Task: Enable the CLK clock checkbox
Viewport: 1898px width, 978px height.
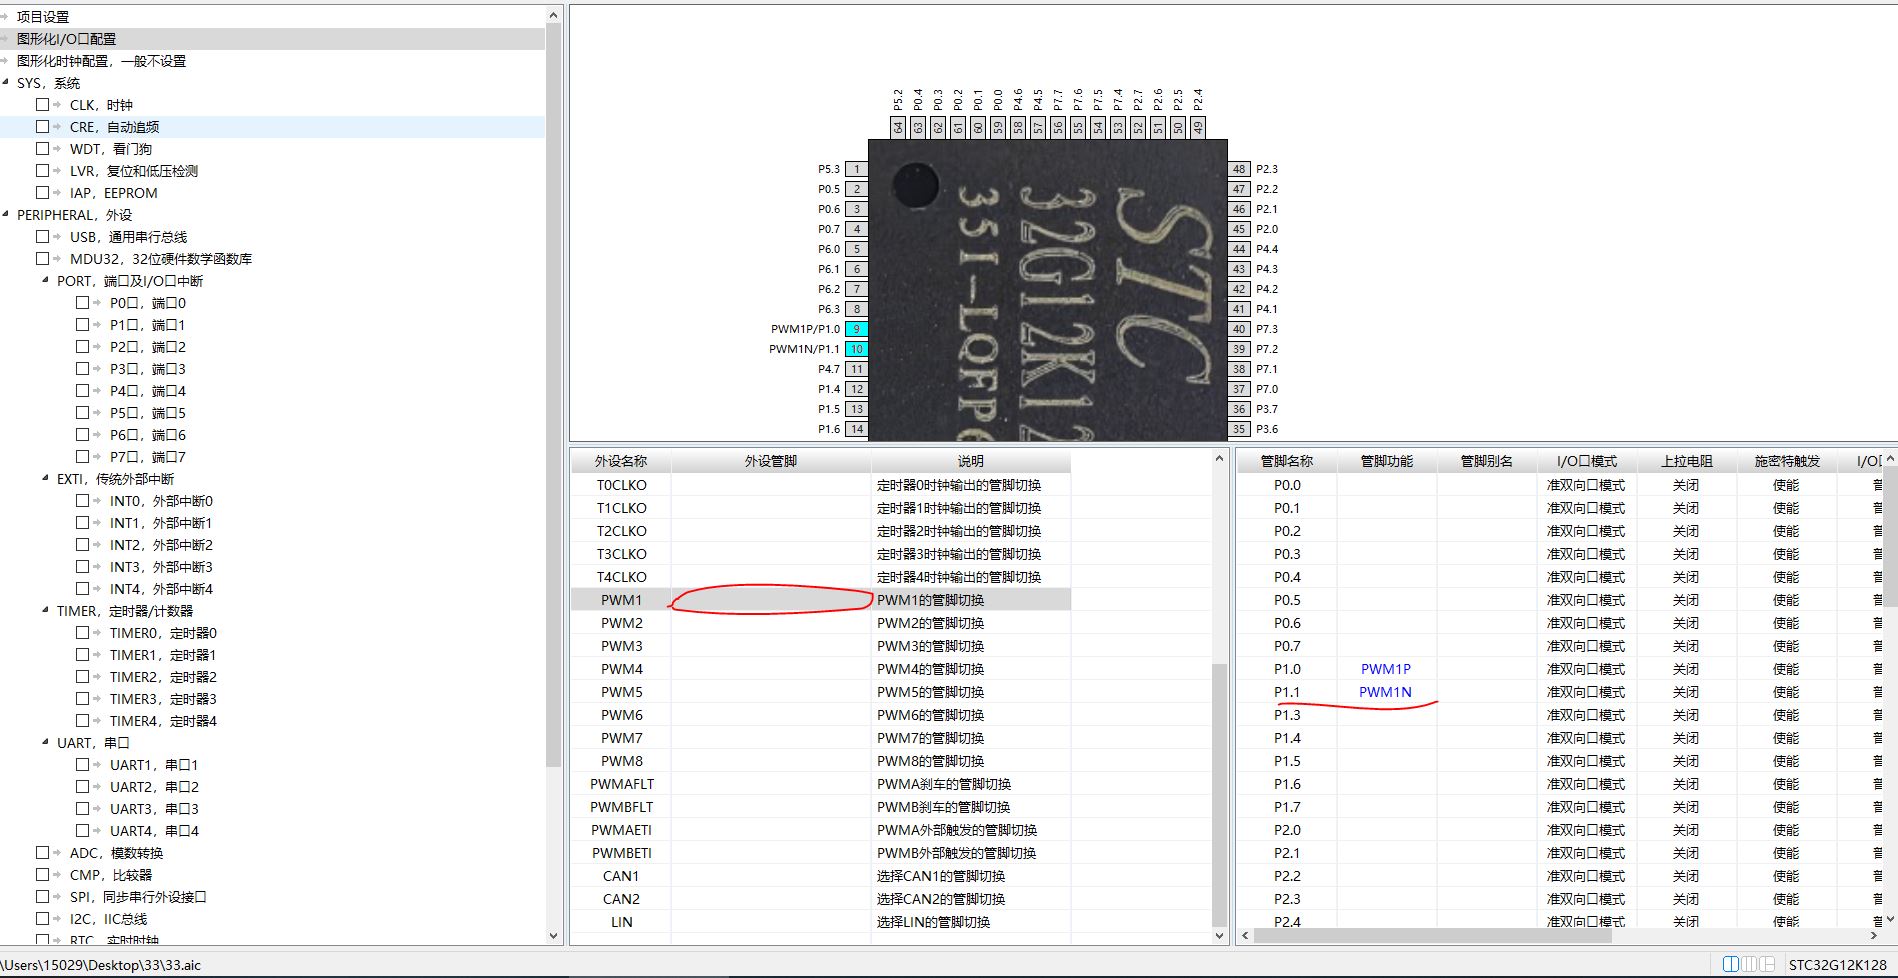Action: 43,105
